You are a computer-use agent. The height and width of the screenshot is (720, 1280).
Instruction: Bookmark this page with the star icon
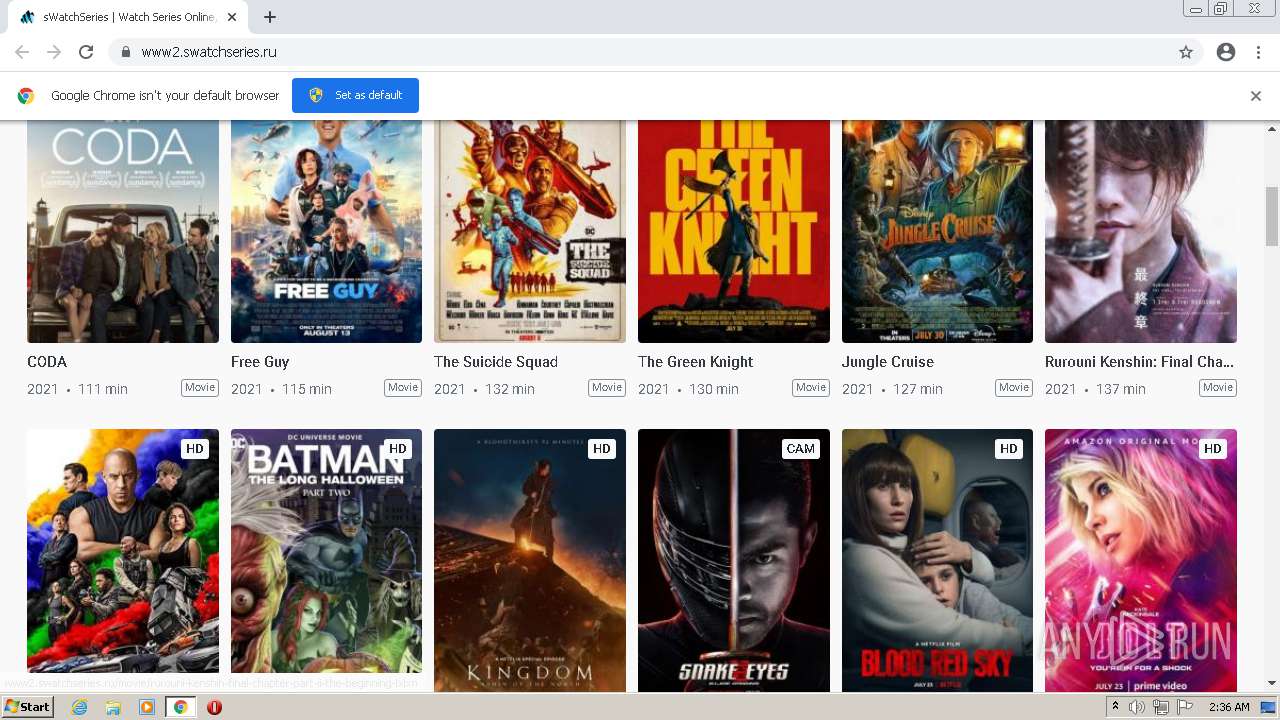pyautogui.click(x=1186, y=52)
